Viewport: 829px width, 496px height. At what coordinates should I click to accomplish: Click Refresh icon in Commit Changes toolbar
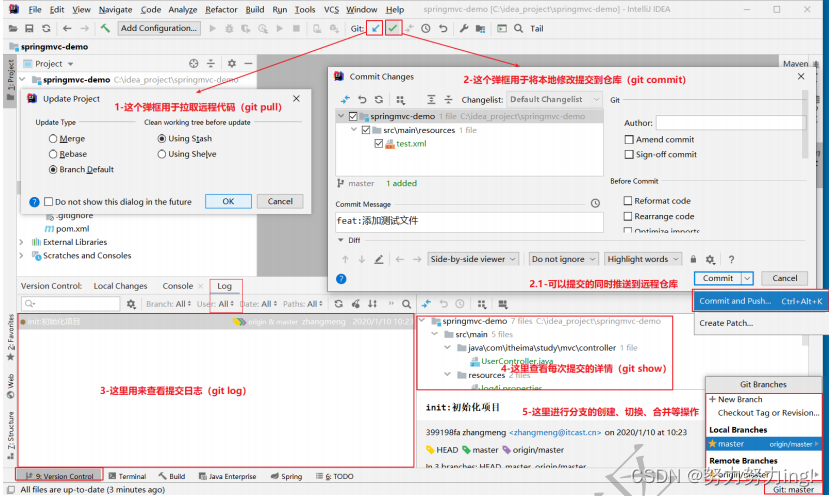tap(379, 99)
